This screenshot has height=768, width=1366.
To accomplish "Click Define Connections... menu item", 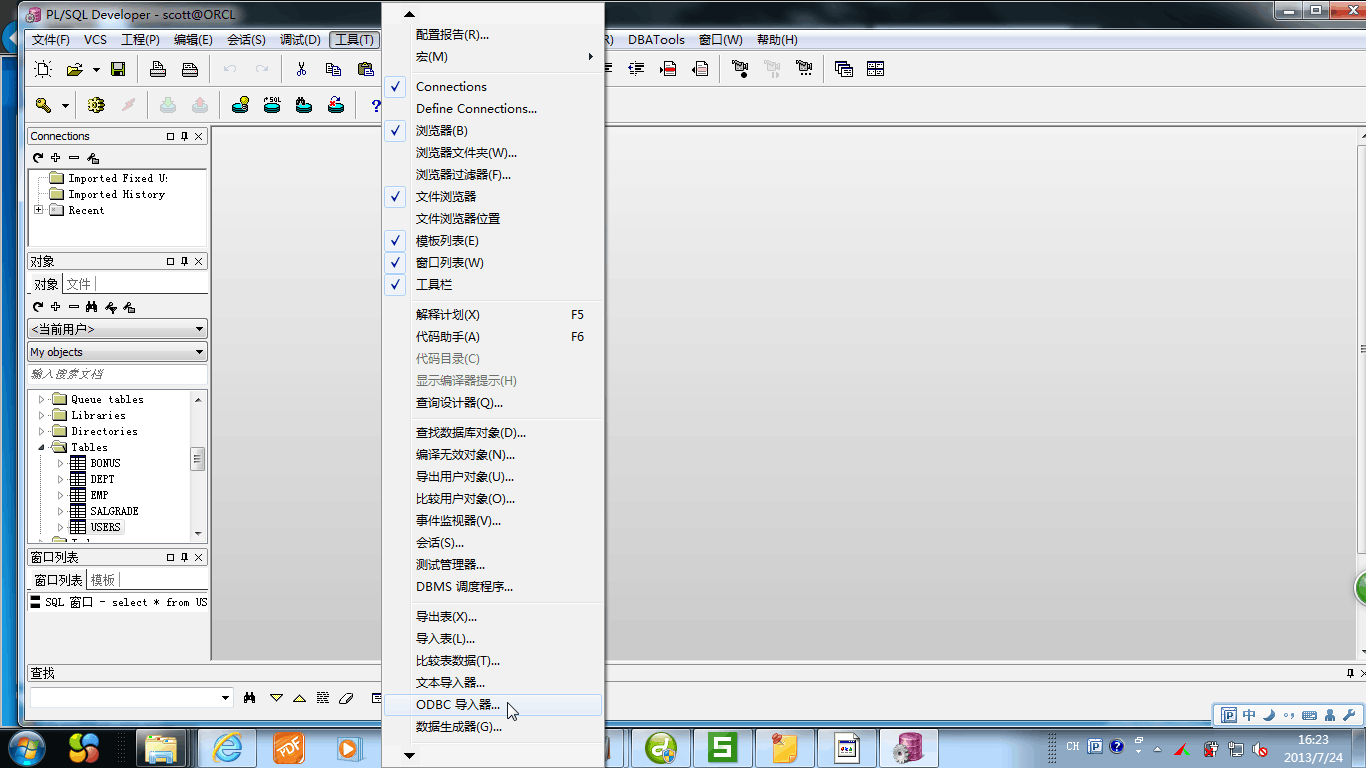I will click(494, 109).
